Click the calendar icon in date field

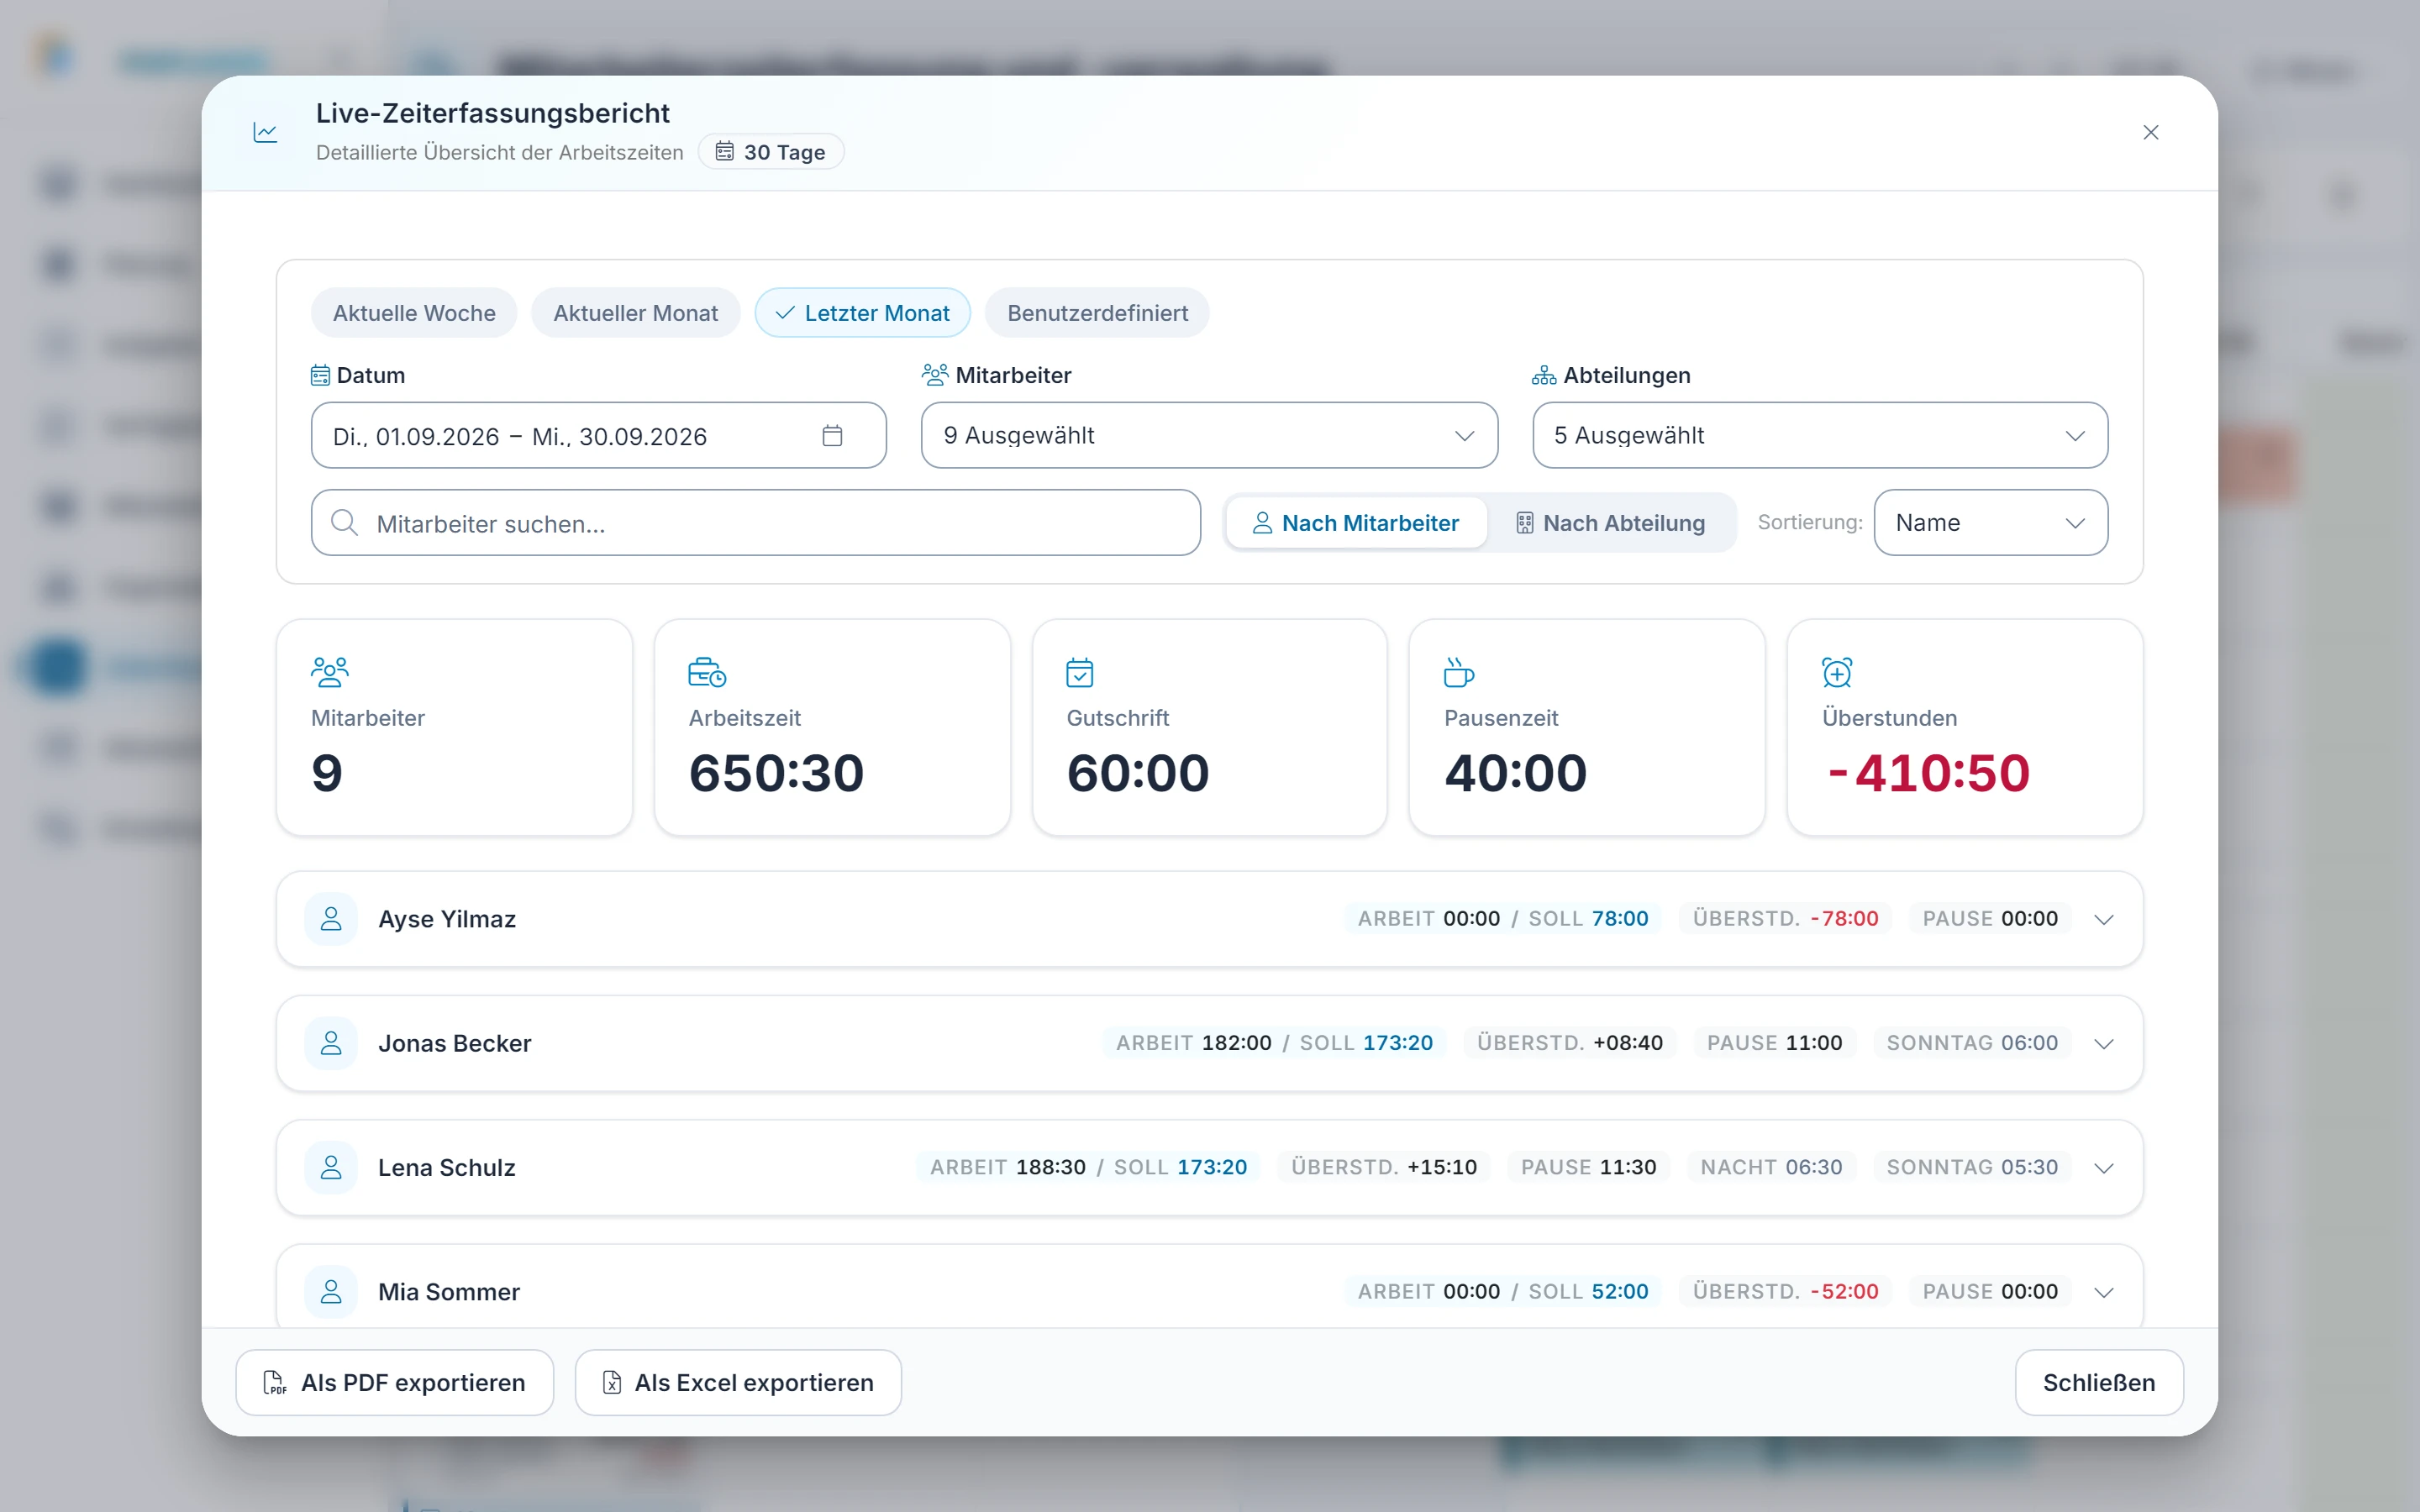coord(832,436)
